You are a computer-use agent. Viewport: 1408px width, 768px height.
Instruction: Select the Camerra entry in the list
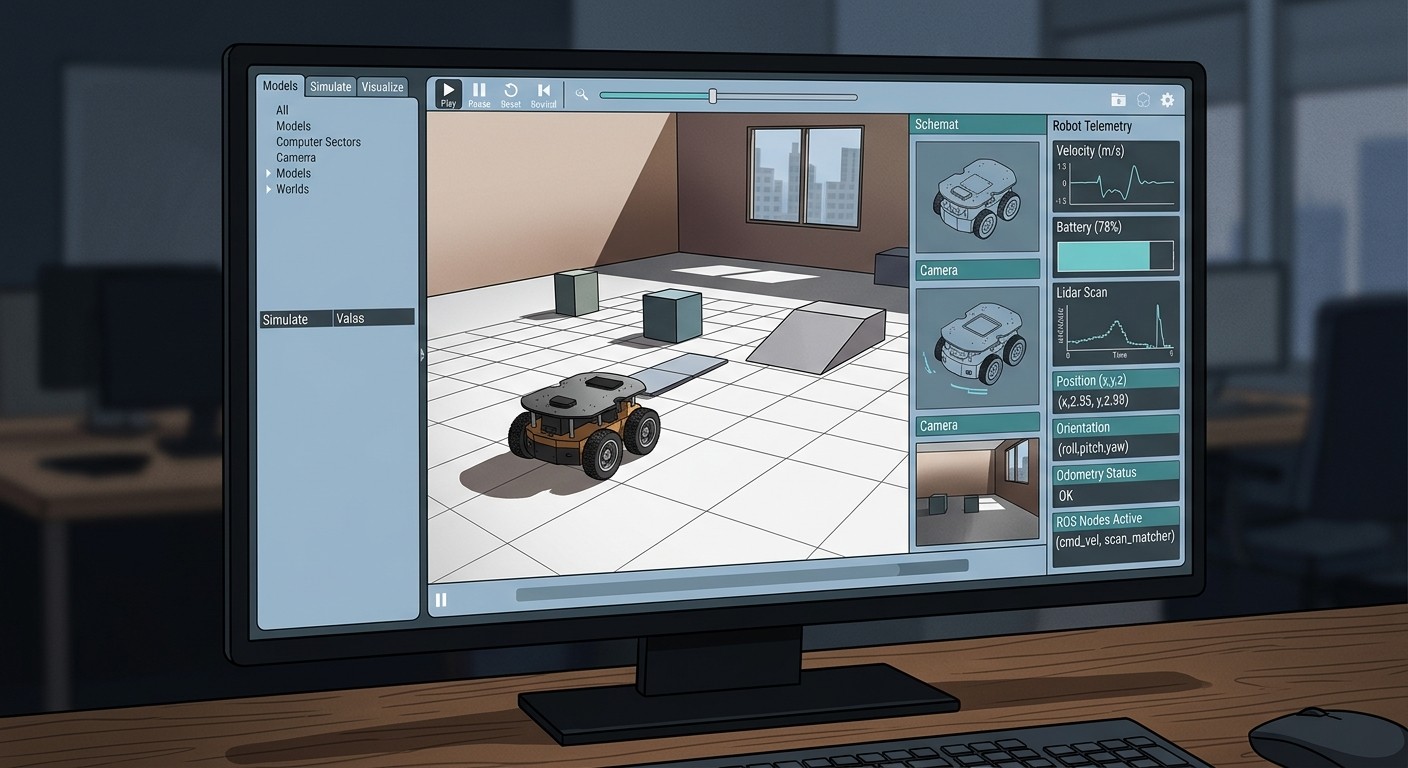(295, 157)
